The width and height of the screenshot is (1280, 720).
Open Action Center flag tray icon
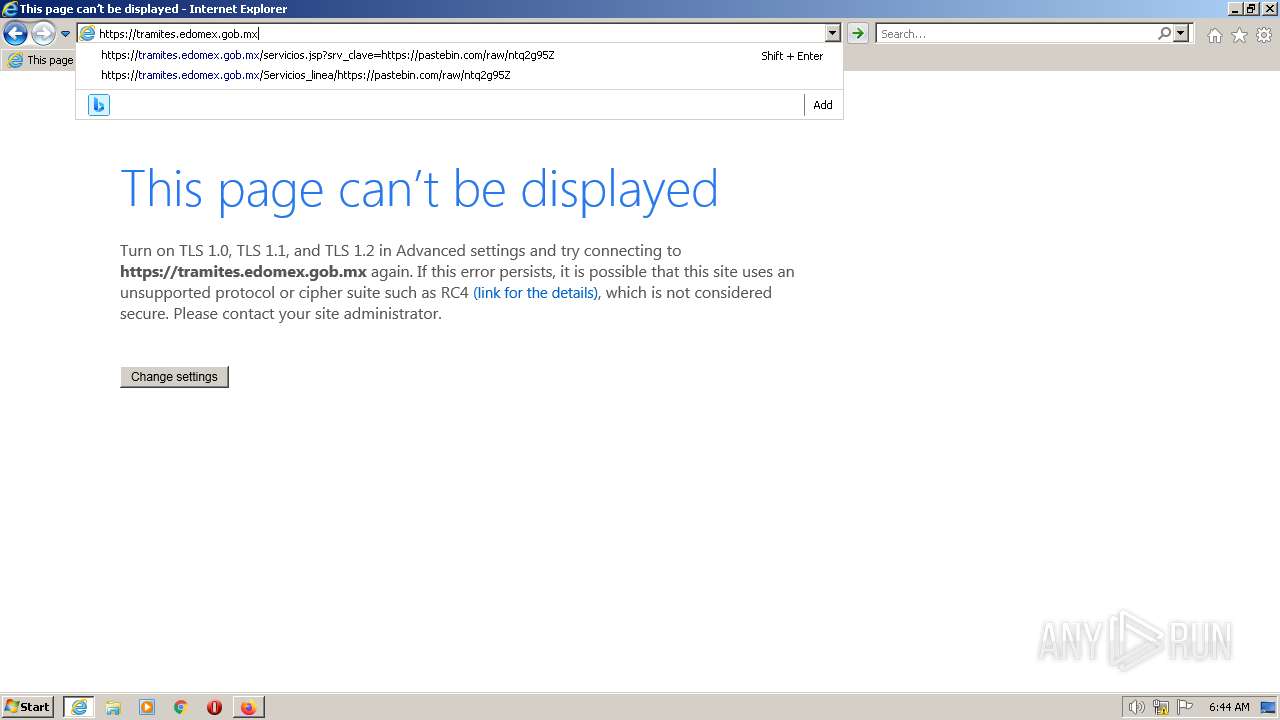pos(1185,707)
